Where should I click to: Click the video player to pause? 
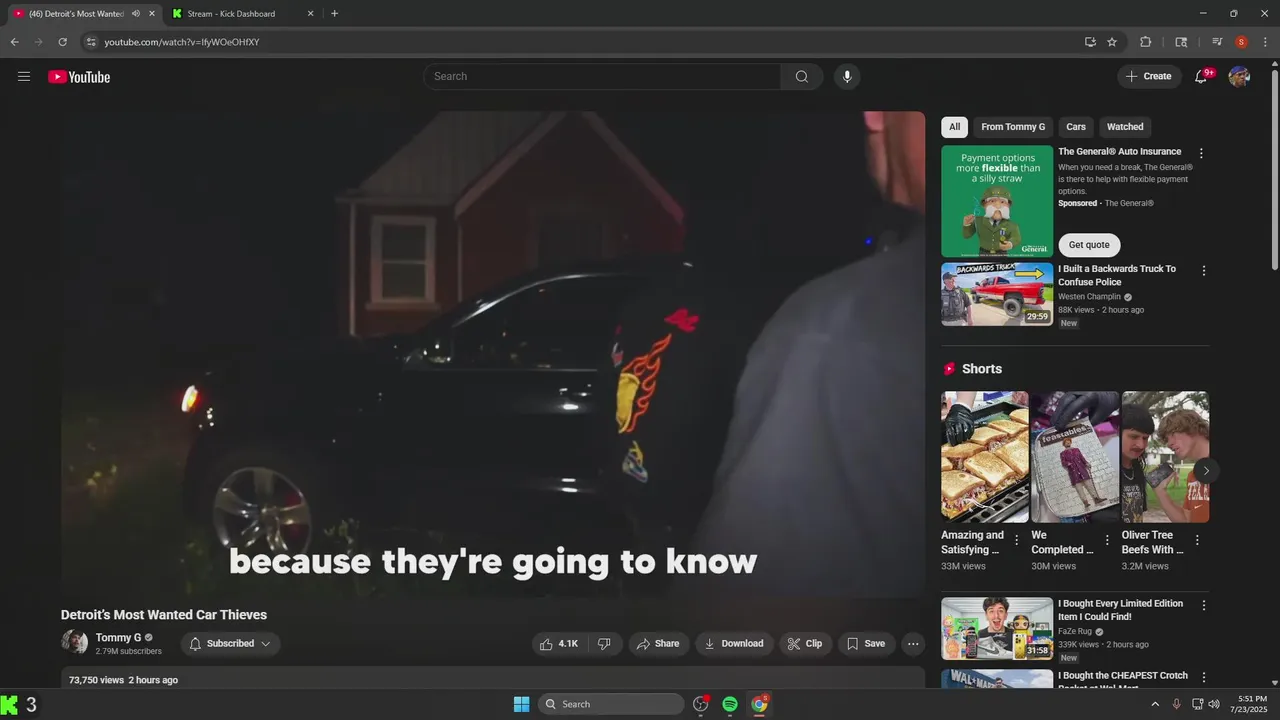(x=493, y=355)
